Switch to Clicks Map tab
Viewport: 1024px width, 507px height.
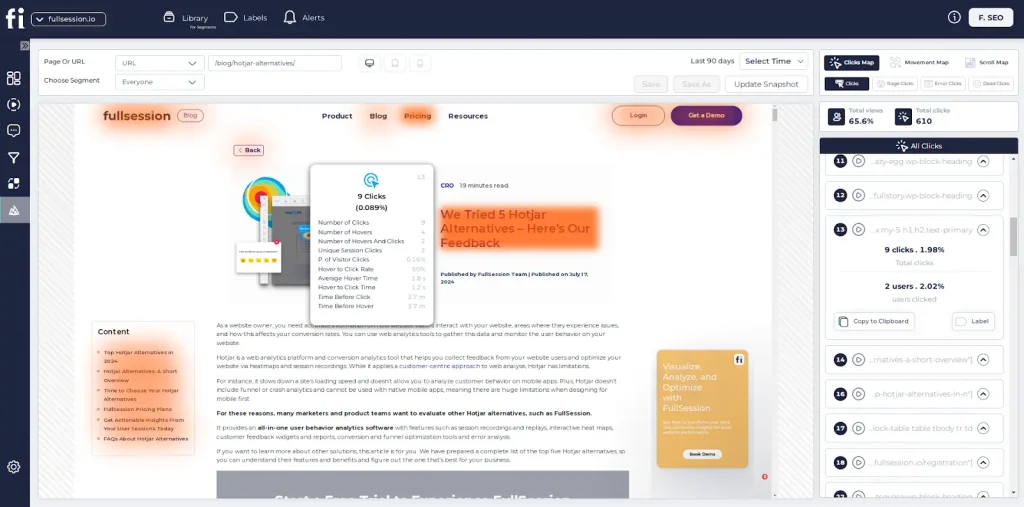[852, 63]
